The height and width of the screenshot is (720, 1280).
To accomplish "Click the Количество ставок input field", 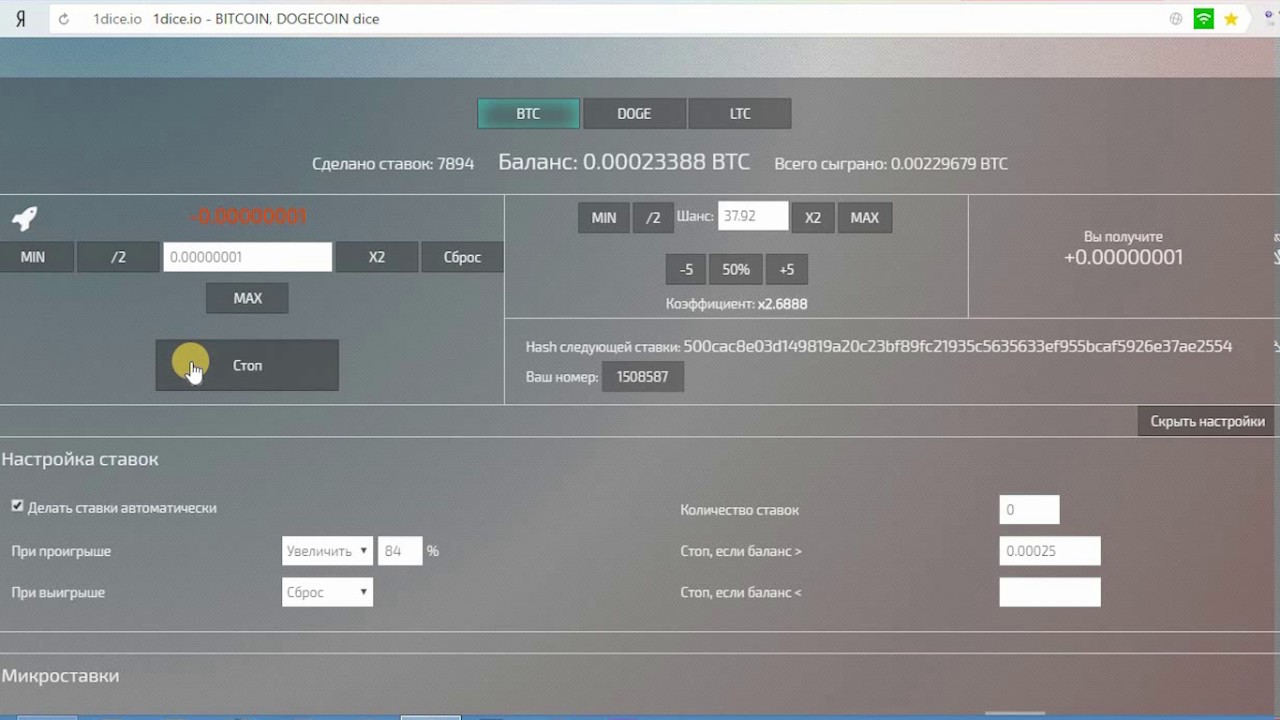I will click(x=1029, y=510).
